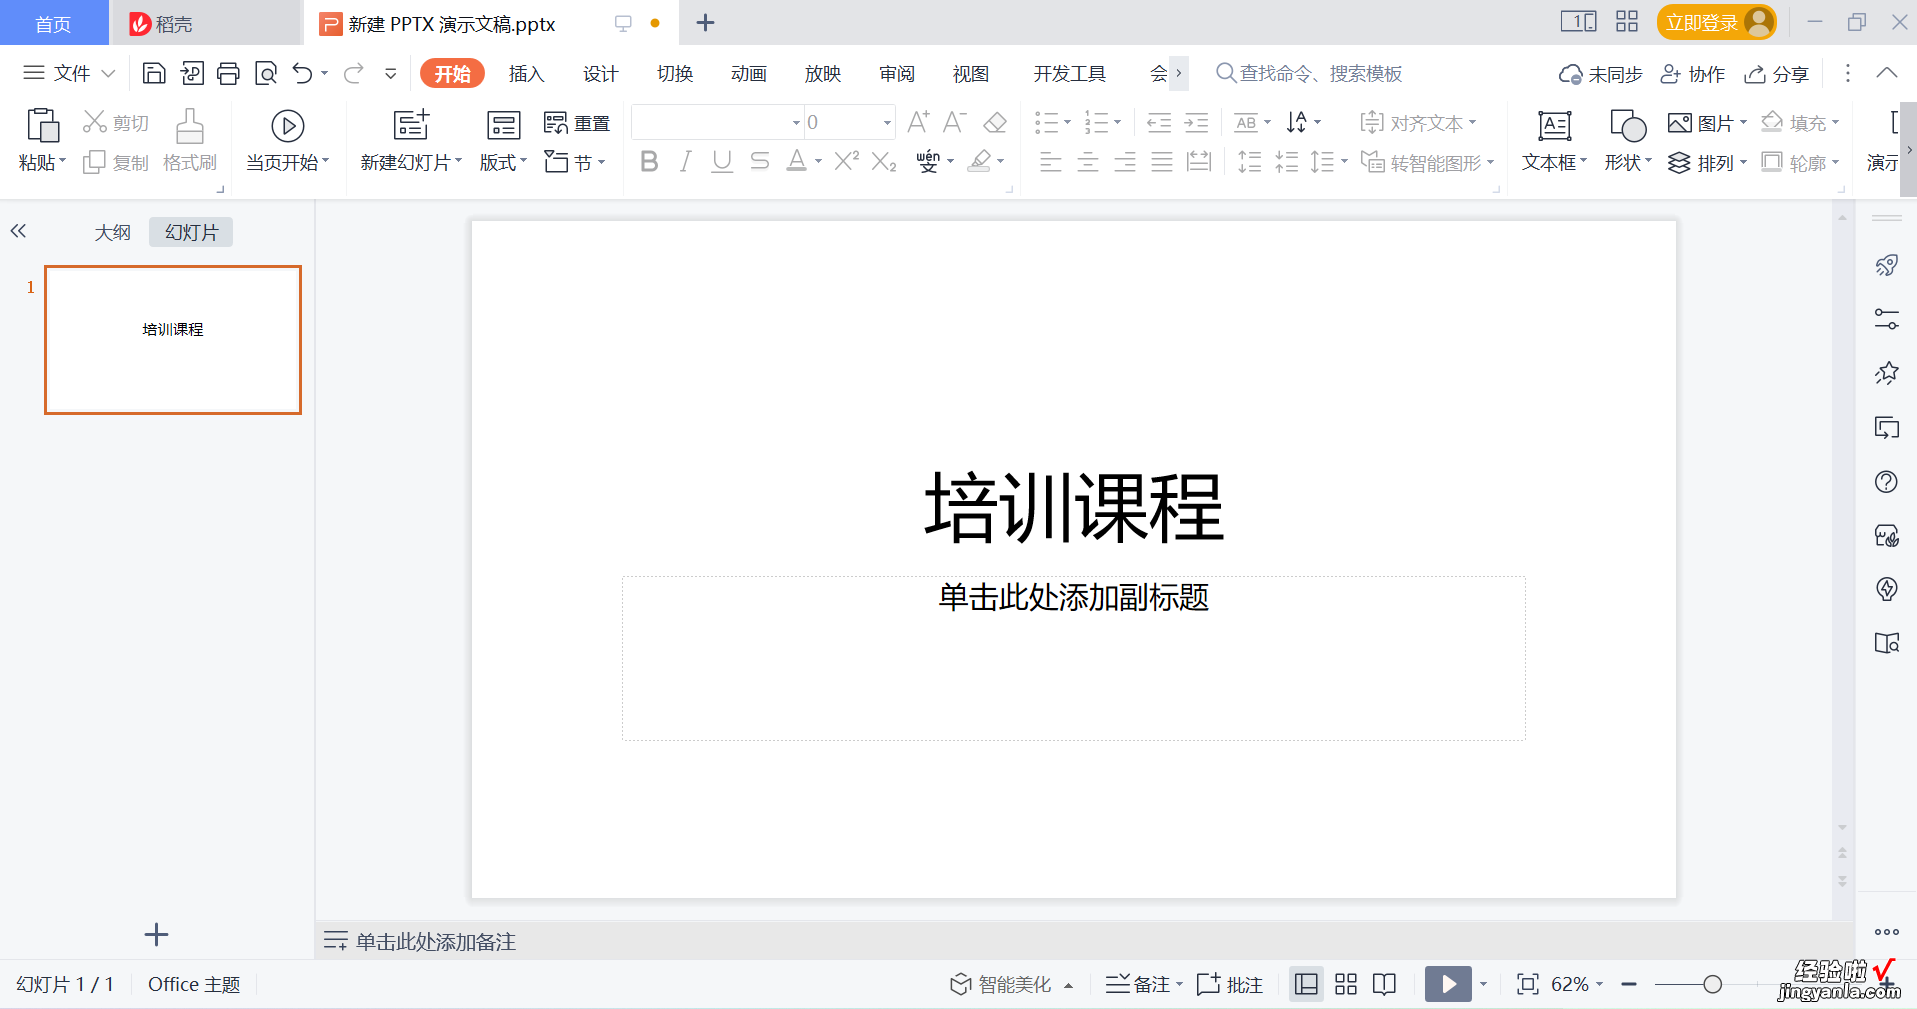This screenshot has height=1009, width=1917.
Task: Click the zoom out minus button
Action: point(1629,985)
